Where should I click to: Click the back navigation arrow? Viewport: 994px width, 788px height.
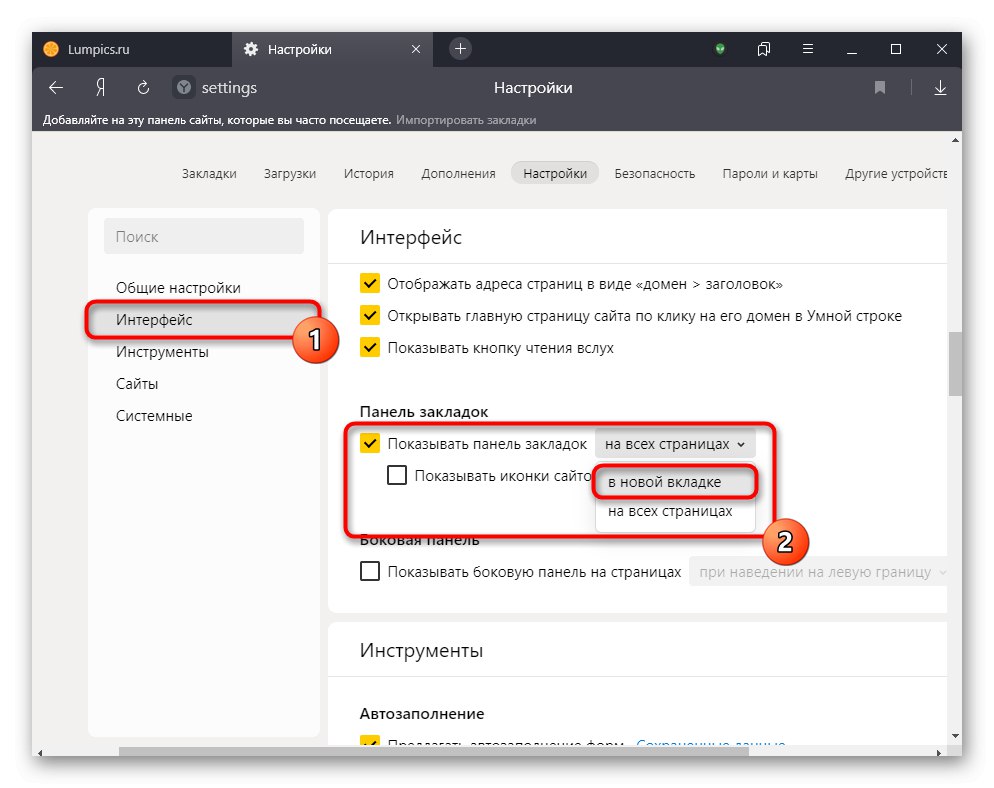coord(55,88)
